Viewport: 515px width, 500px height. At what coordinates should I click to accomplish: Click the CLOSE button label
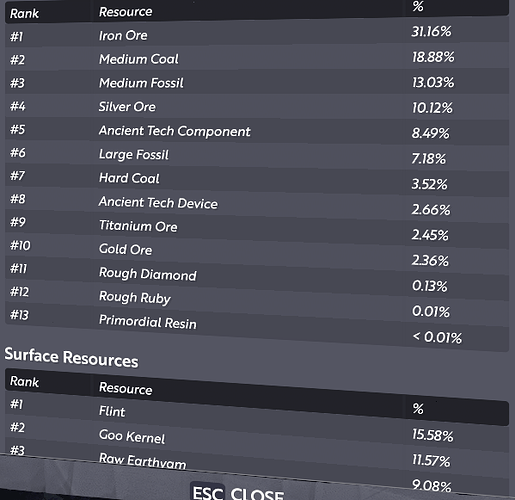pyautogui.click(x=257, y=494)
